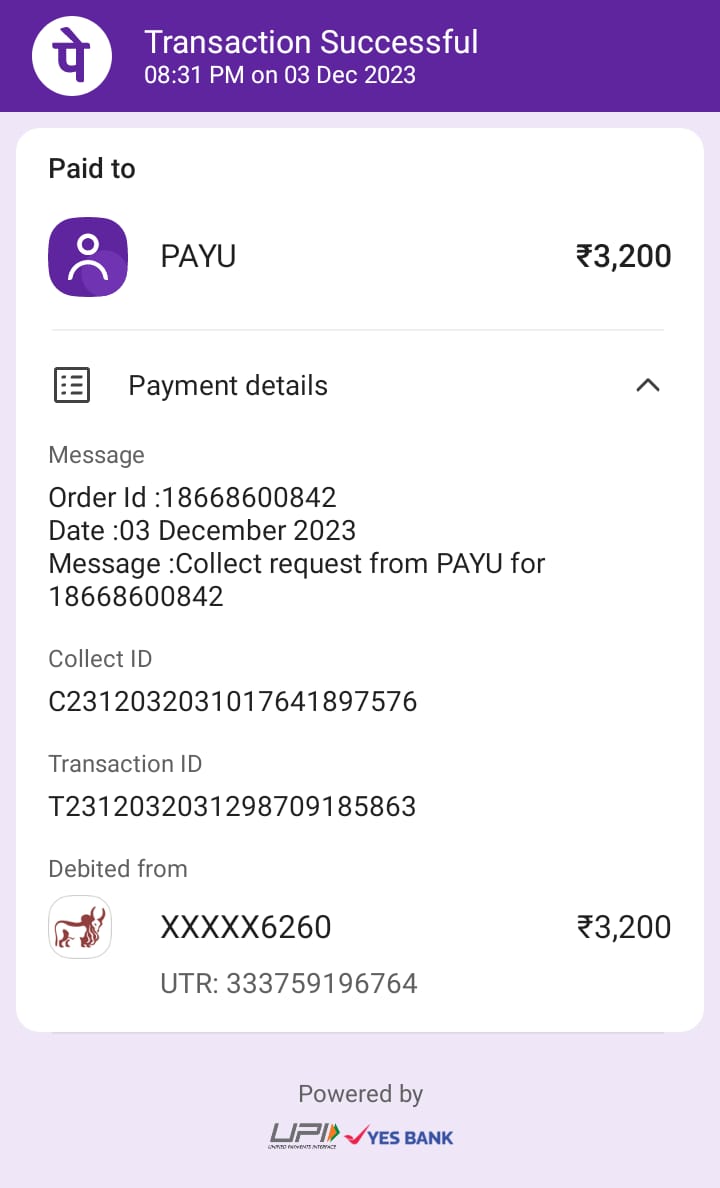
Task: Tap the YES BANK logo
Action: pyautogui.click(x=399, y=1136)
